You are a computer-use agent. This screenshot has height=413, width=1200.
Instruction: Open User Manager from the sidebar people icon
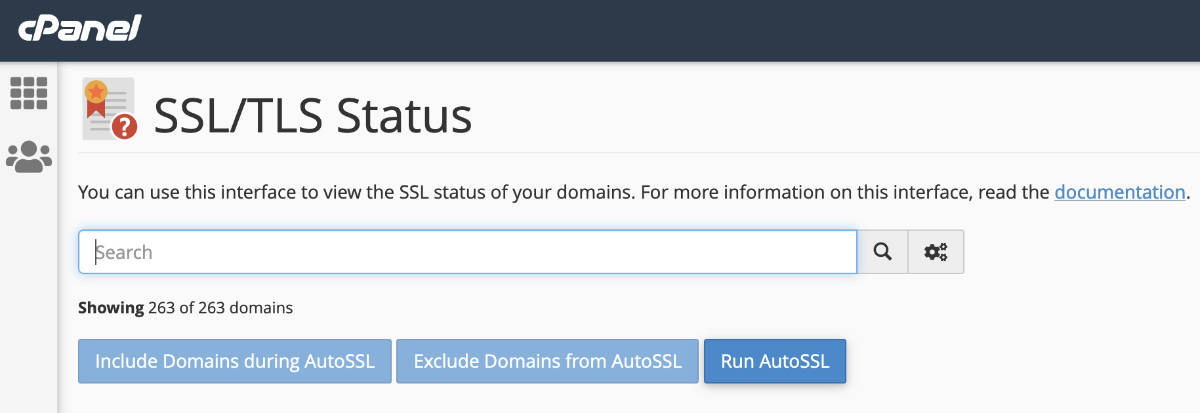[29, 156]
